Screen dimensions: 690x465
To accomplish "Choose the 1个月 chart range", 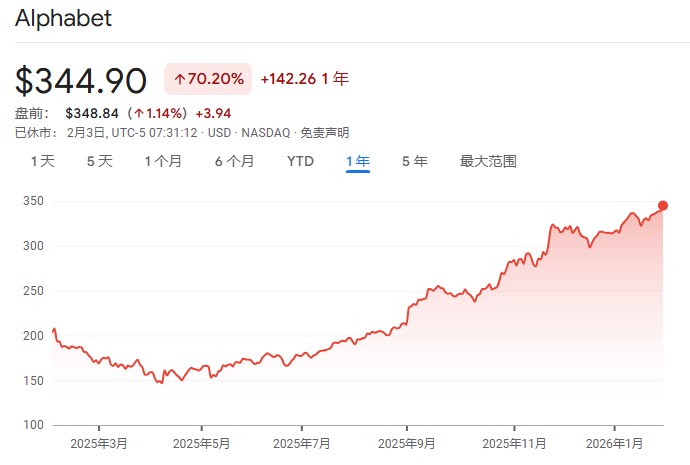I will point(163,161).
